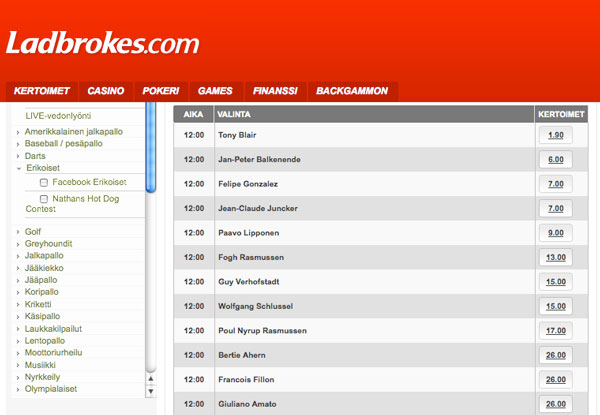Open the KERTOIMET tab
The height and width of the screenshot is (415, 600).
tap(42, 91)
